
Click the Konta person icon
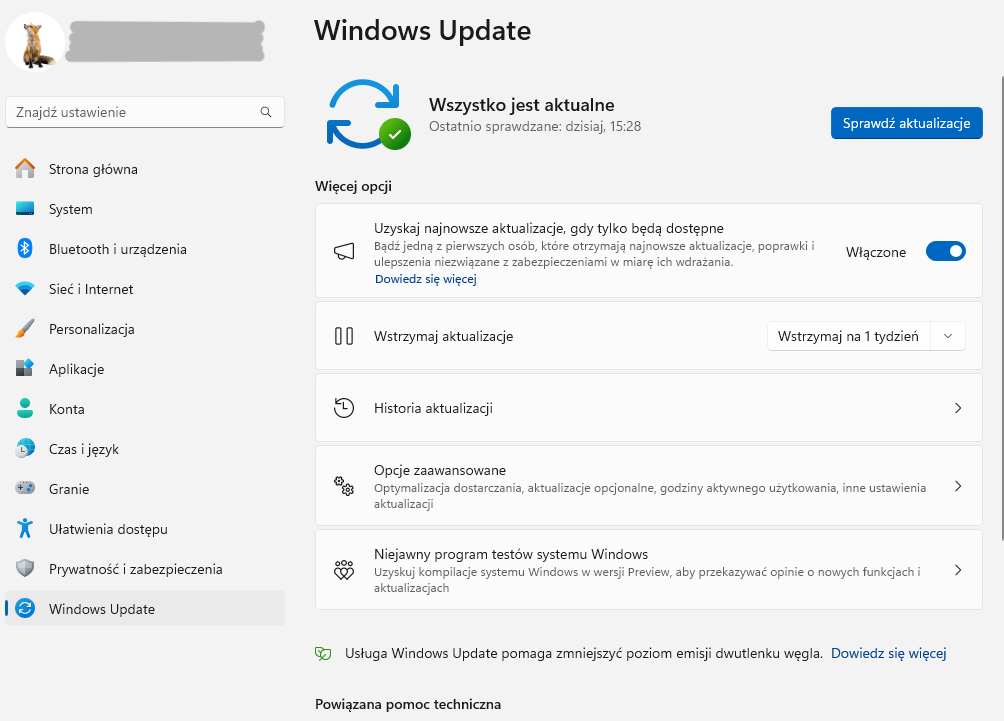(25, 409)
